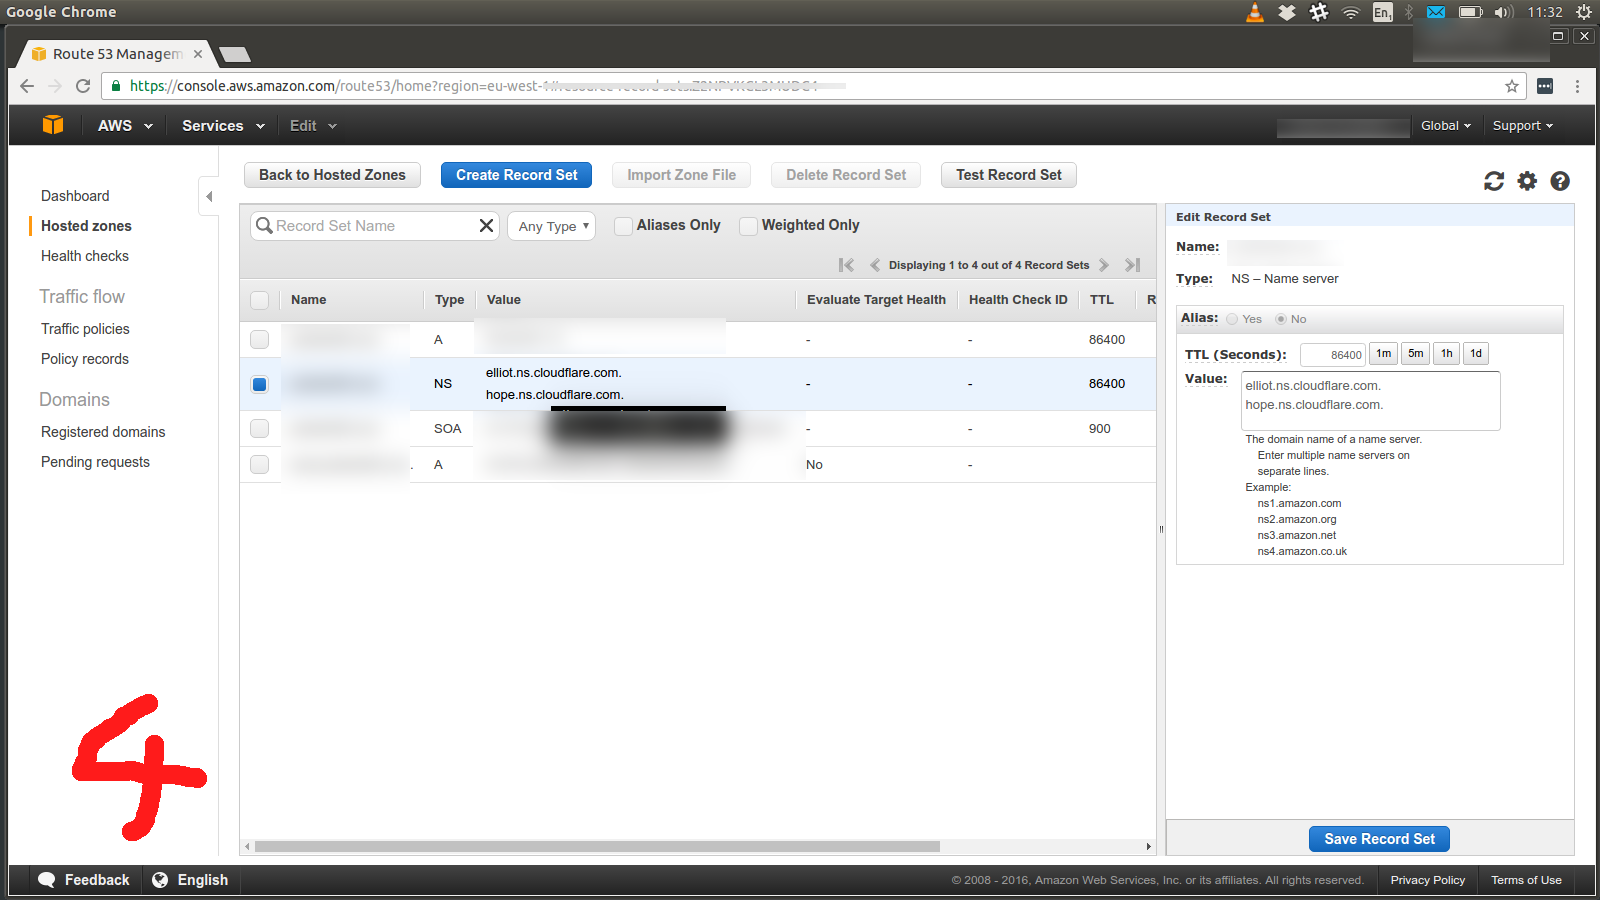The height and width of the screenshot is (900, 1600).
Task: Open Dashboard in the sidebar
Action: click(x=75, y=196)
